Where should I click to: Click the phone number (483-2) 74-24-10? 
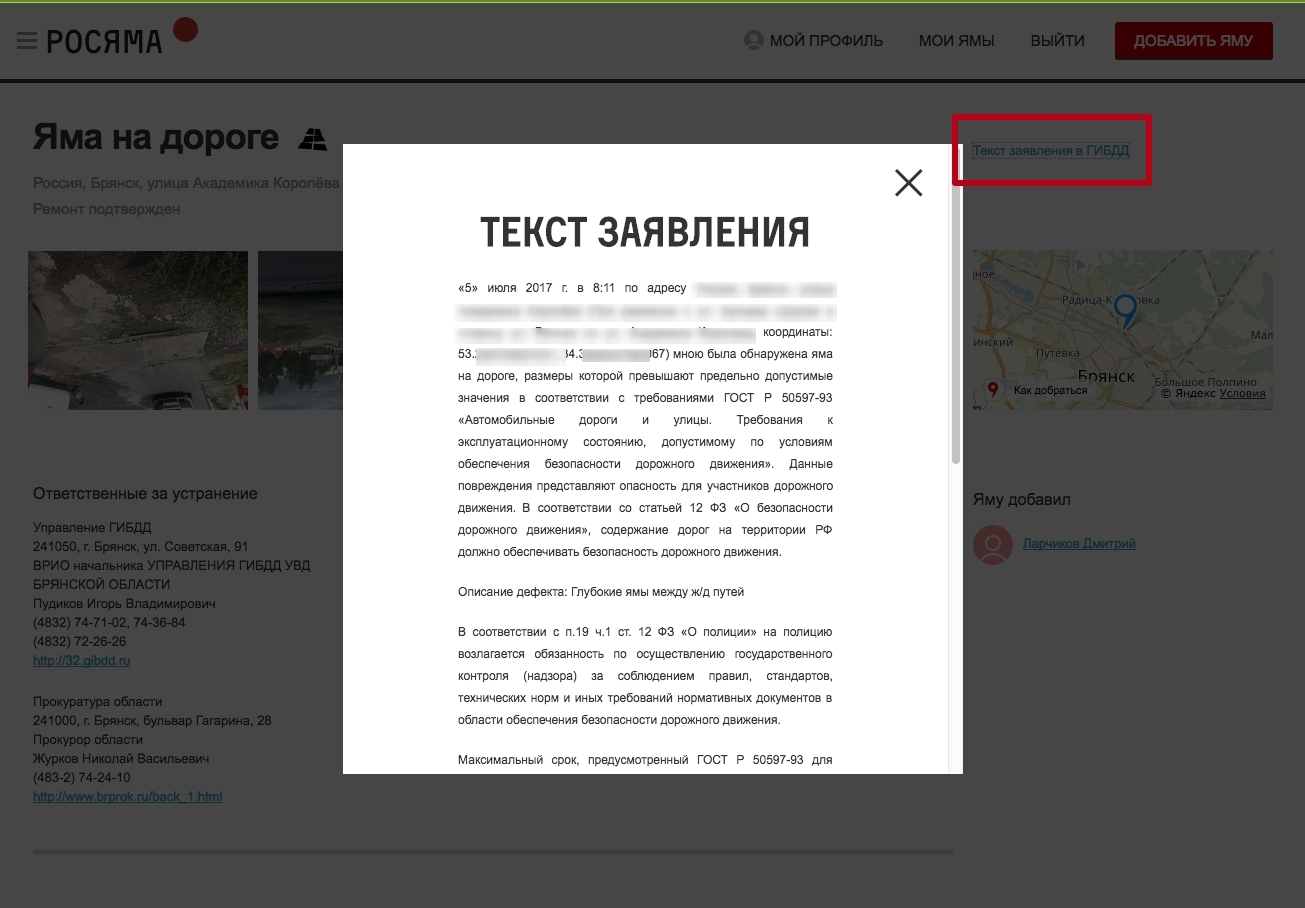(x=82, y=778)
